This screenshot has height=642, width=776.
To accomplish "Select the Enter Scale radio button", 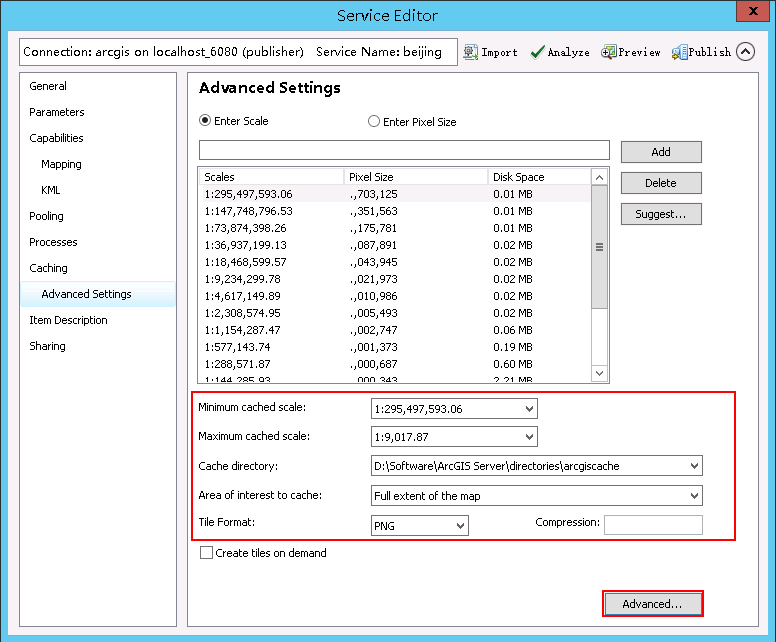I will tap(206, 121).
